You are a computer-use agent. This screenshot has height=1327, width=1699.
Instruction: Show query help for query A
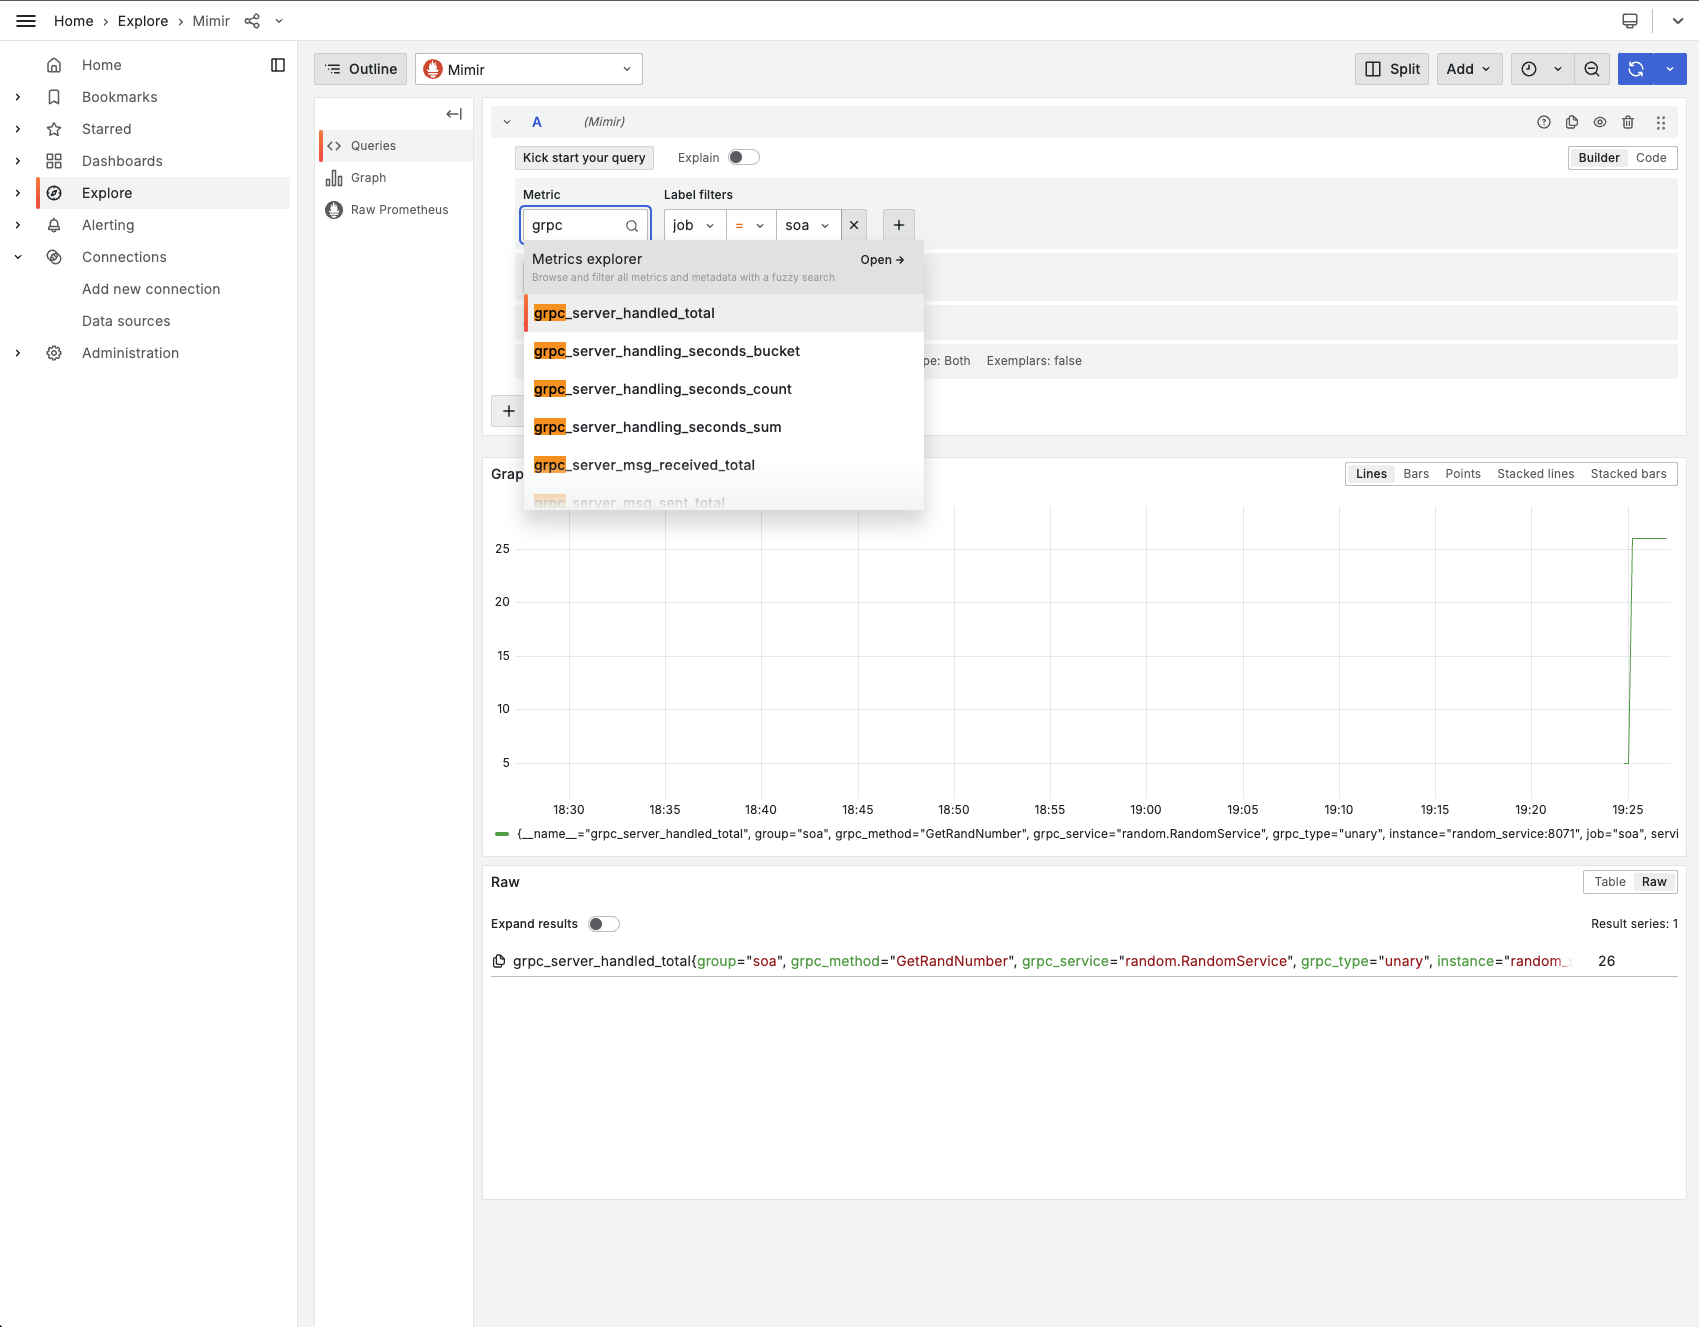click(1544, 122)
